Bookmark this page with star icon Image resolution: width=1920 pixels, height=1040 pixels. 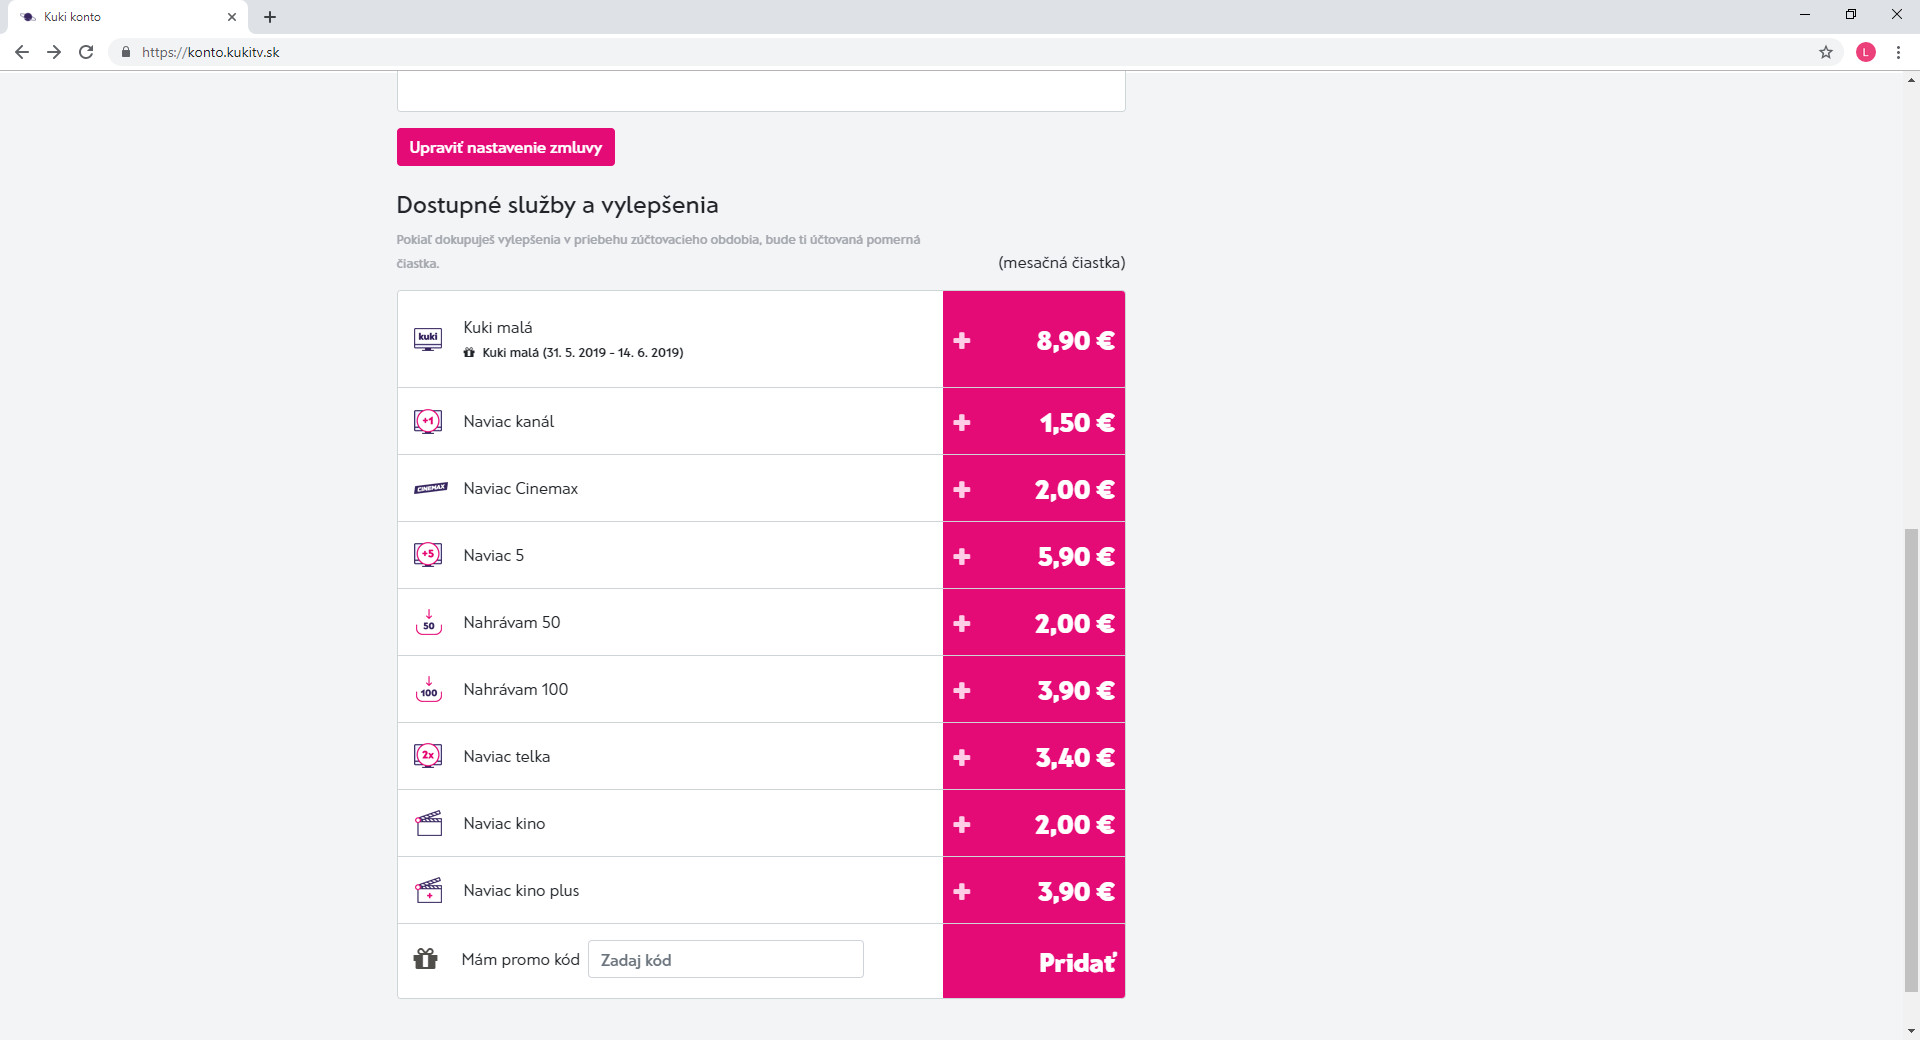point(1826,52)
